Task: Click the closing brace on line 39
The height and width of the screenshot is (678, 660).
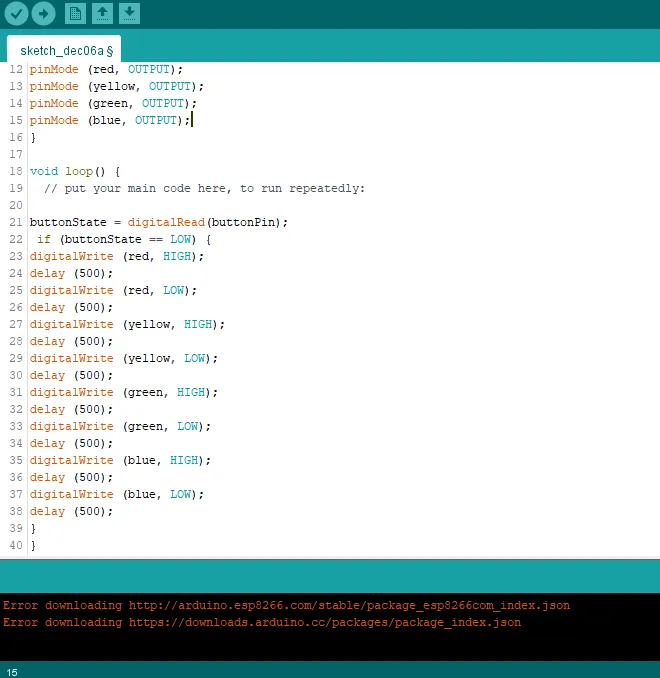Action: coord(33,528)
